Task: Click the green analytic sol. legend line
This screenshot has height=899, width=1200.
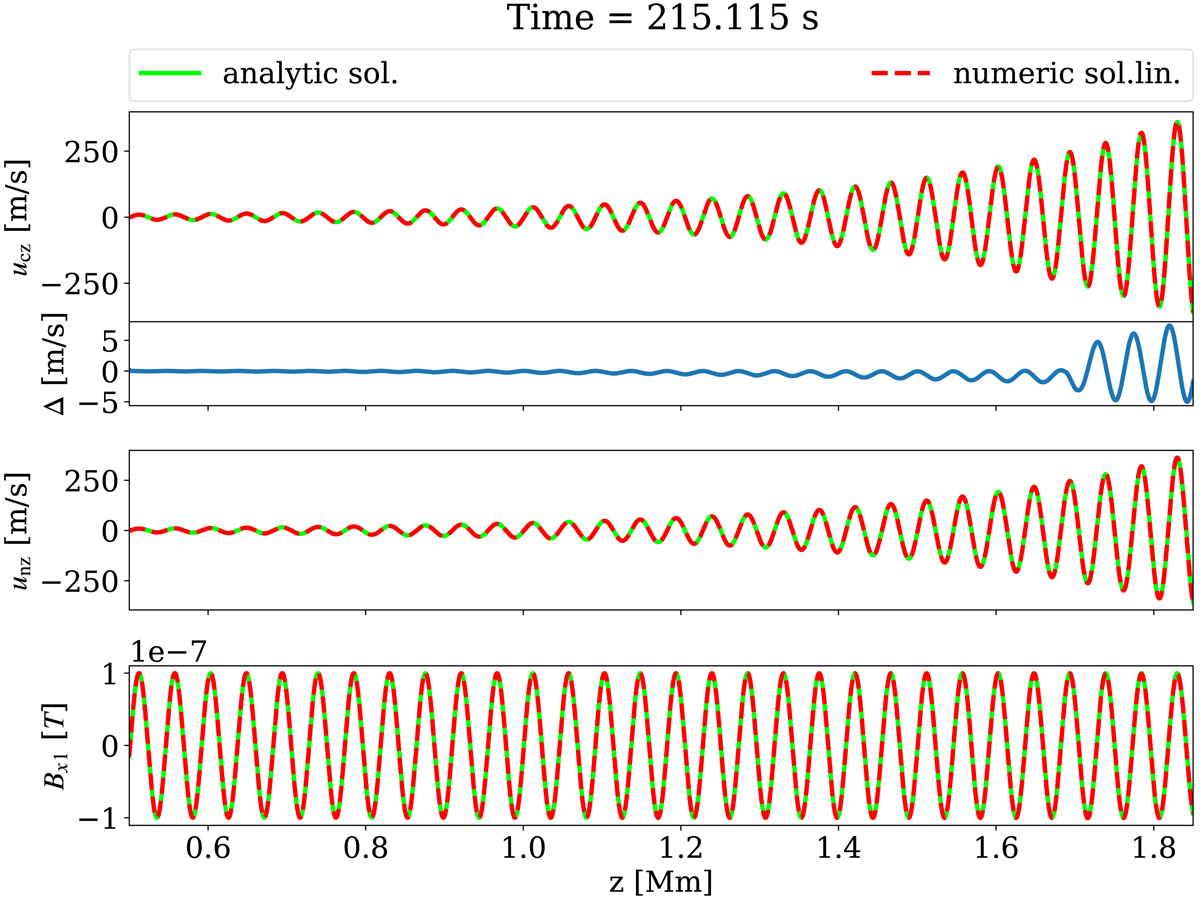Action: click(170, 76)
